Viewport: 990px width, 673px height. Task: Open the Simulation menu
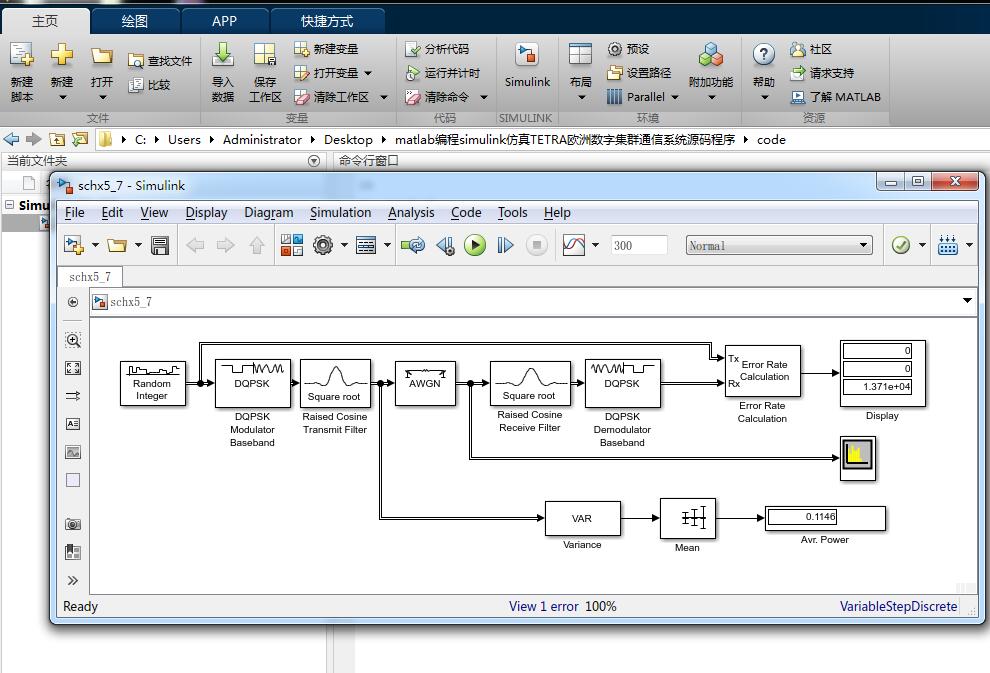click(340, 213)
